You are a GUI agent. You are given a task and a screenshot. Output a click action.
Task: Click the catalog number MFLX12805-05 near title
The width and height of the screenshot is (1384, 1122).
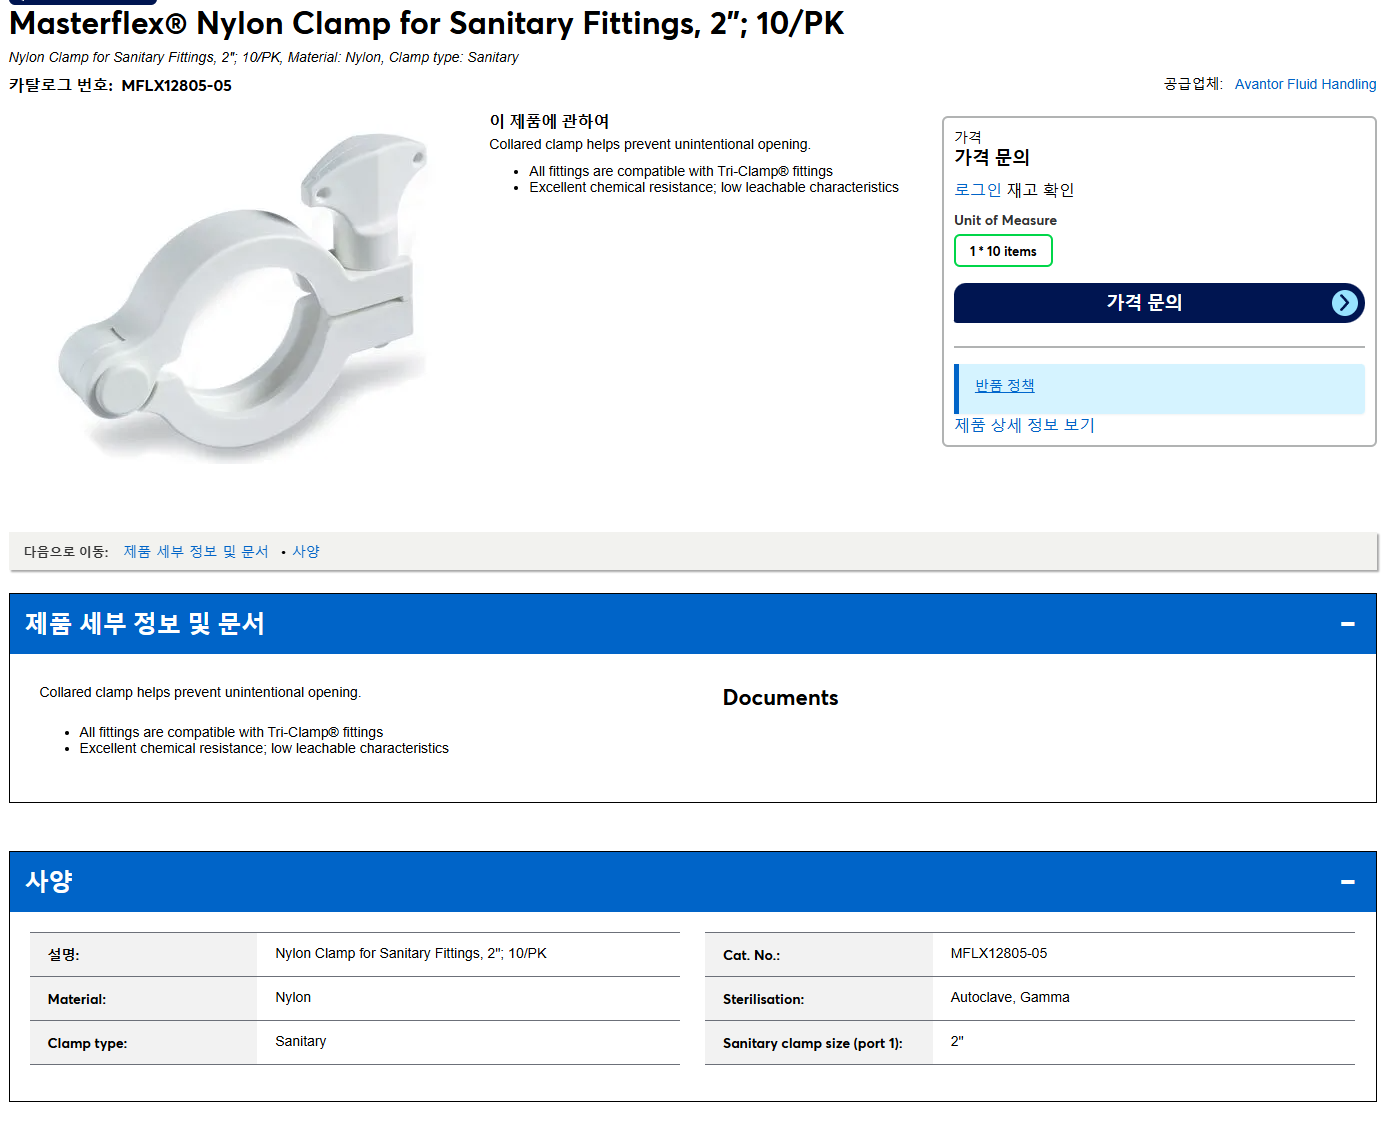(x=176, y=86)
